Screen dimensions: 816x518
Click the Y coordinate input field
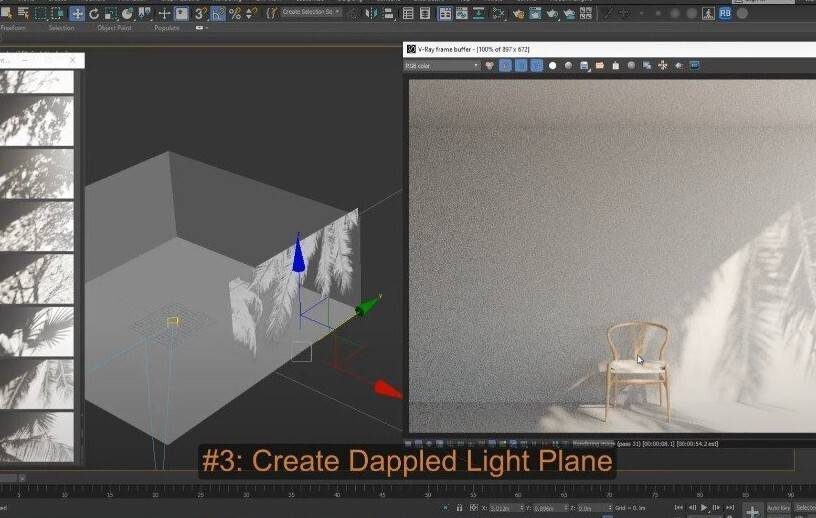tap(551, 508)
